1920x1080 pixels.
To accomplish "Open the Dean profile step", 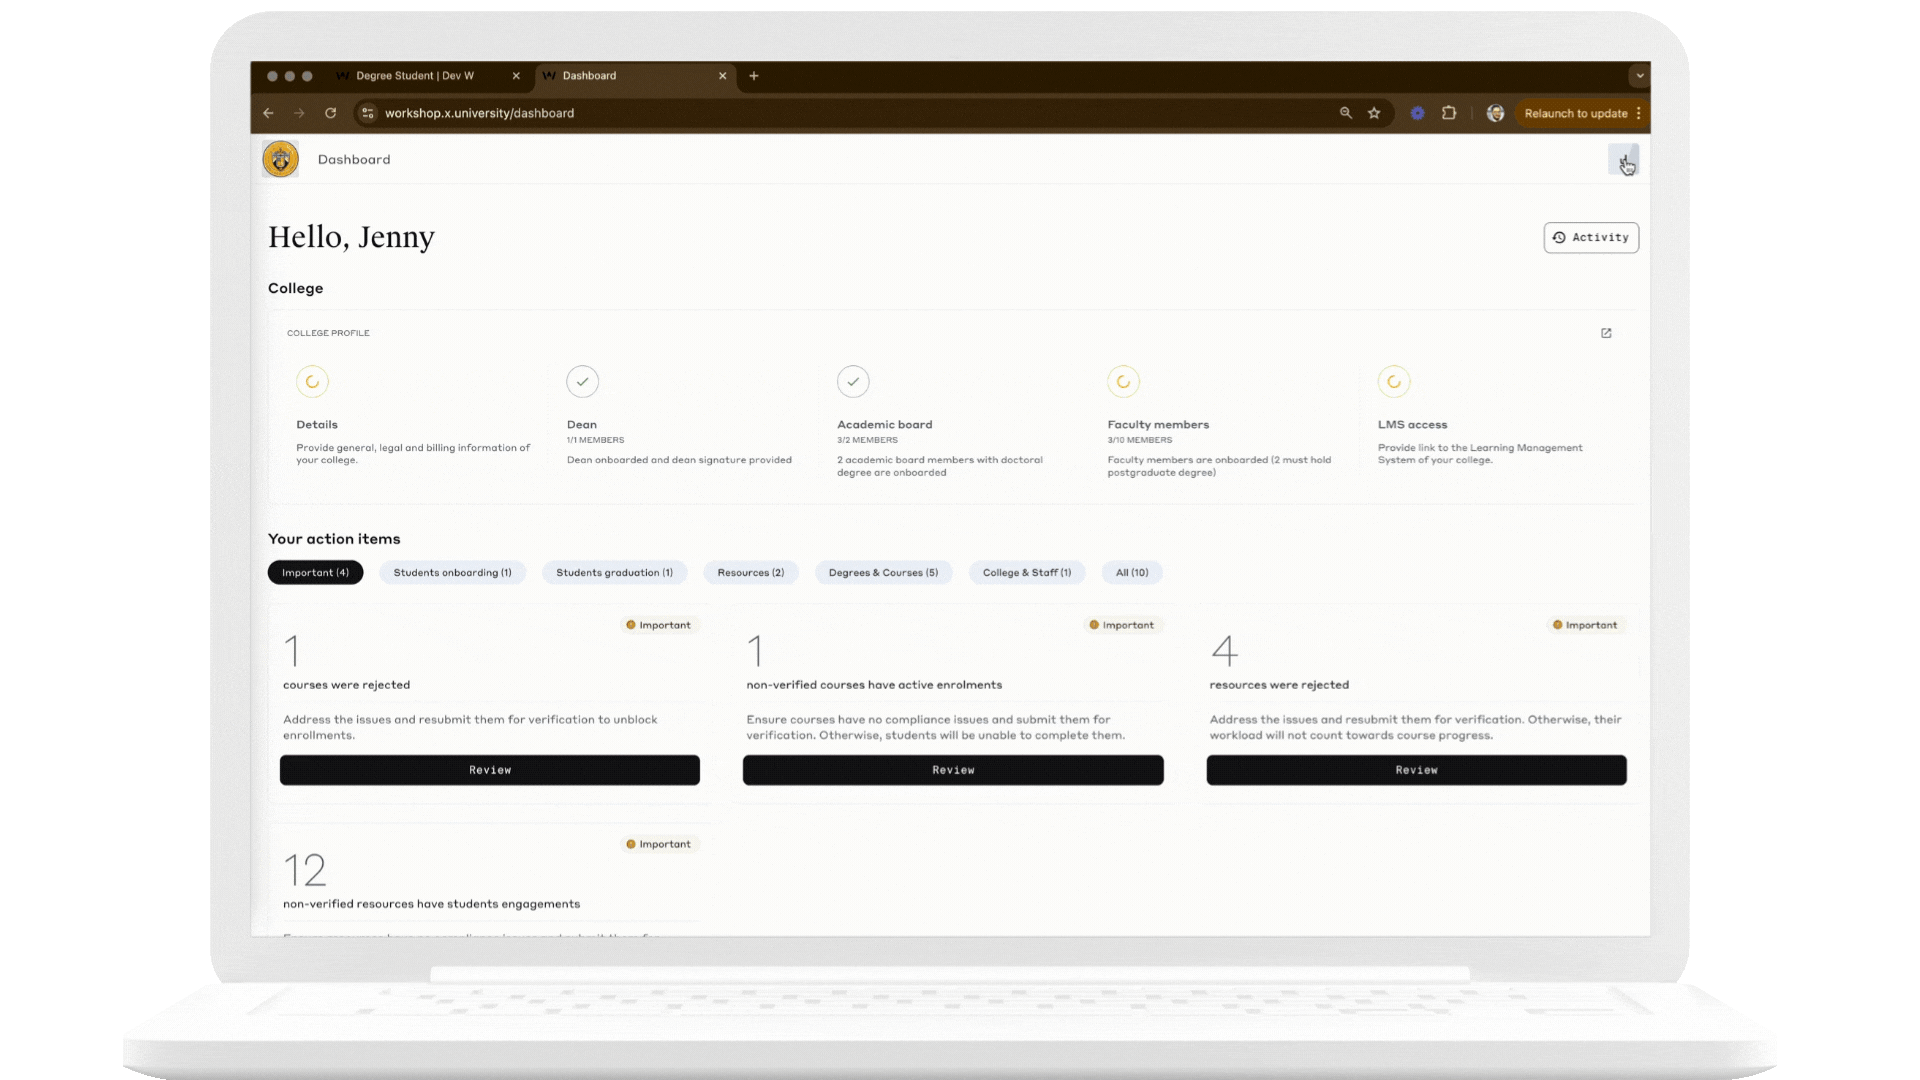I will click(x=685, y=416).
